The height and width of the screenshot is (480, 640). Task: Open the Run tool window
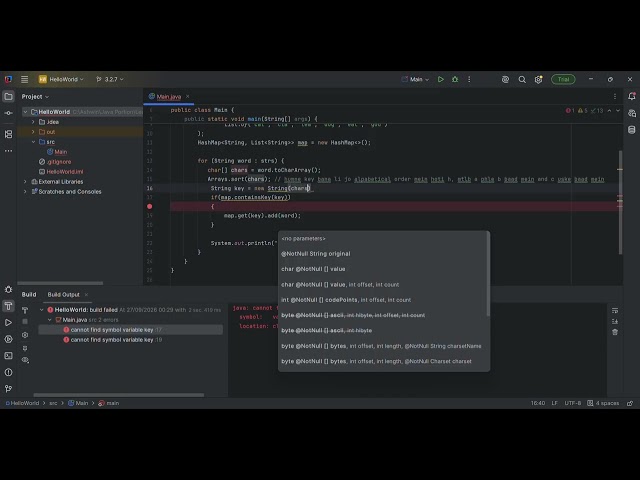coord(8,322)
